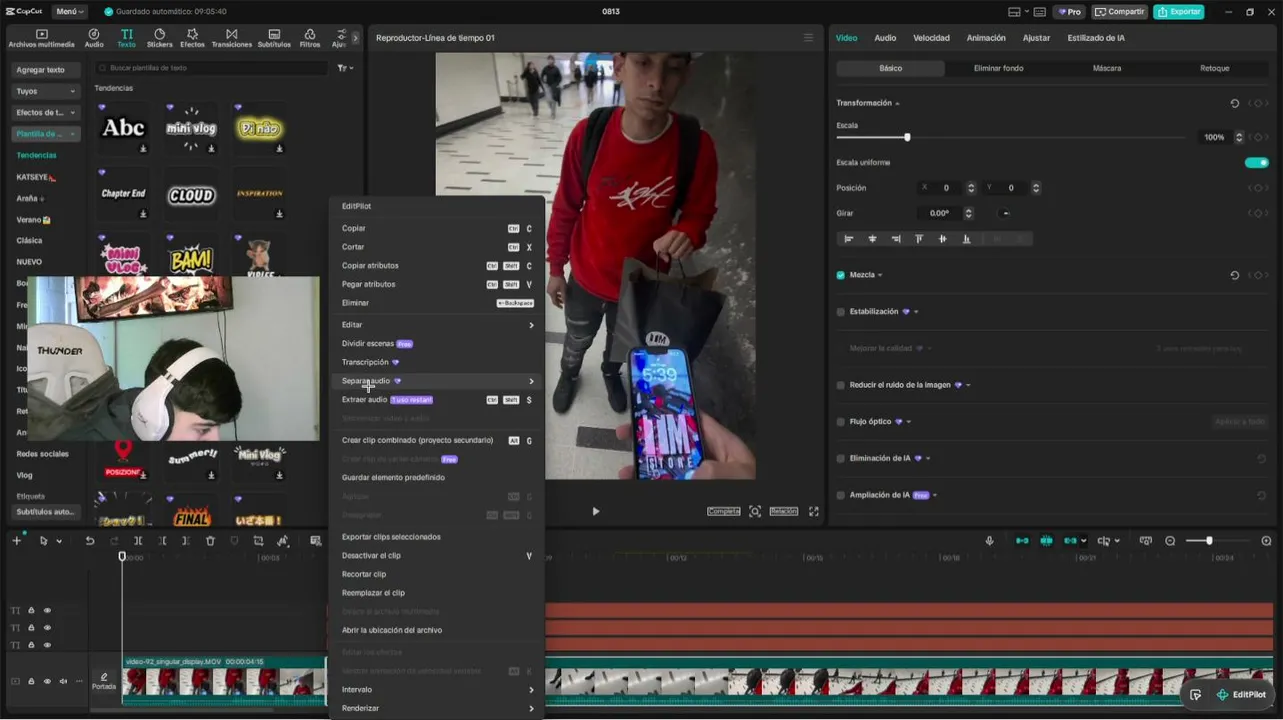Delete the selected clip with trash icon
This screenshot has height=720, width=1283.
[210, 541]
